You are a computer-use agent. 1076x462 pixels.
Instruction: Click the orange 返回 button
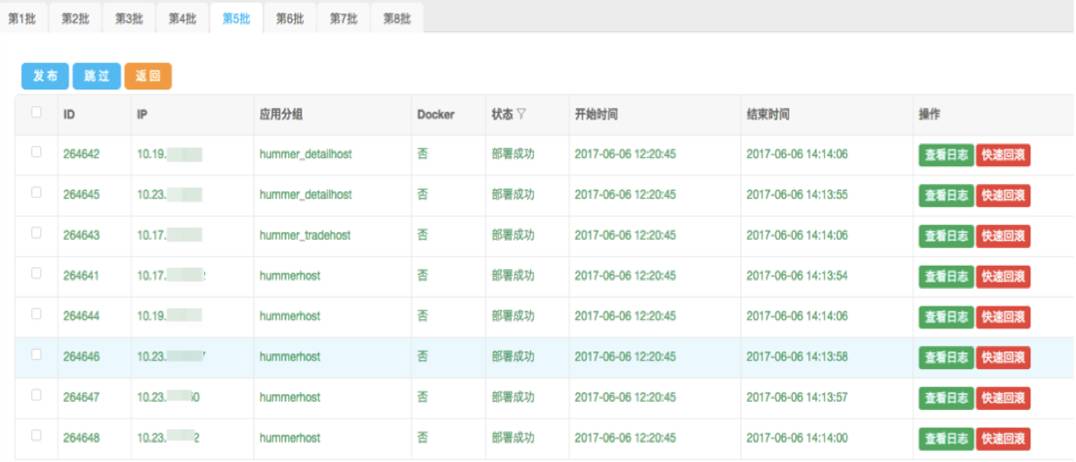coord(148,76)
